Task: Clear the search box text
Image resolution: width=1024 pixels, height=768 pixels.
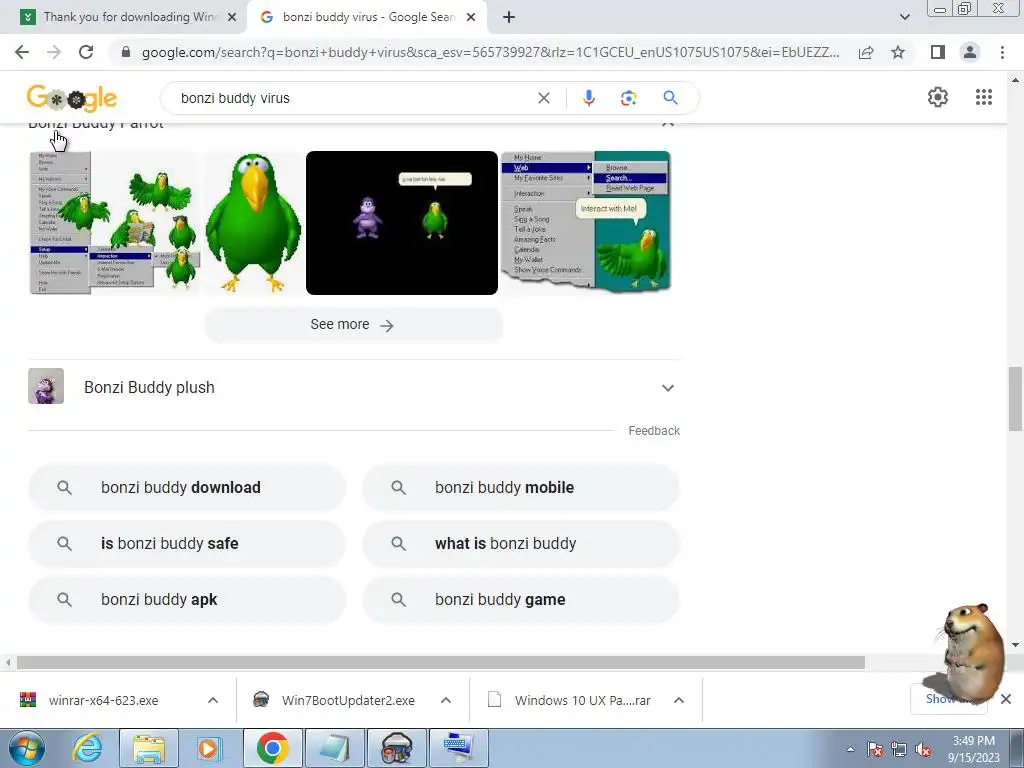Action: pyautogui.click(x=543, y=98)
